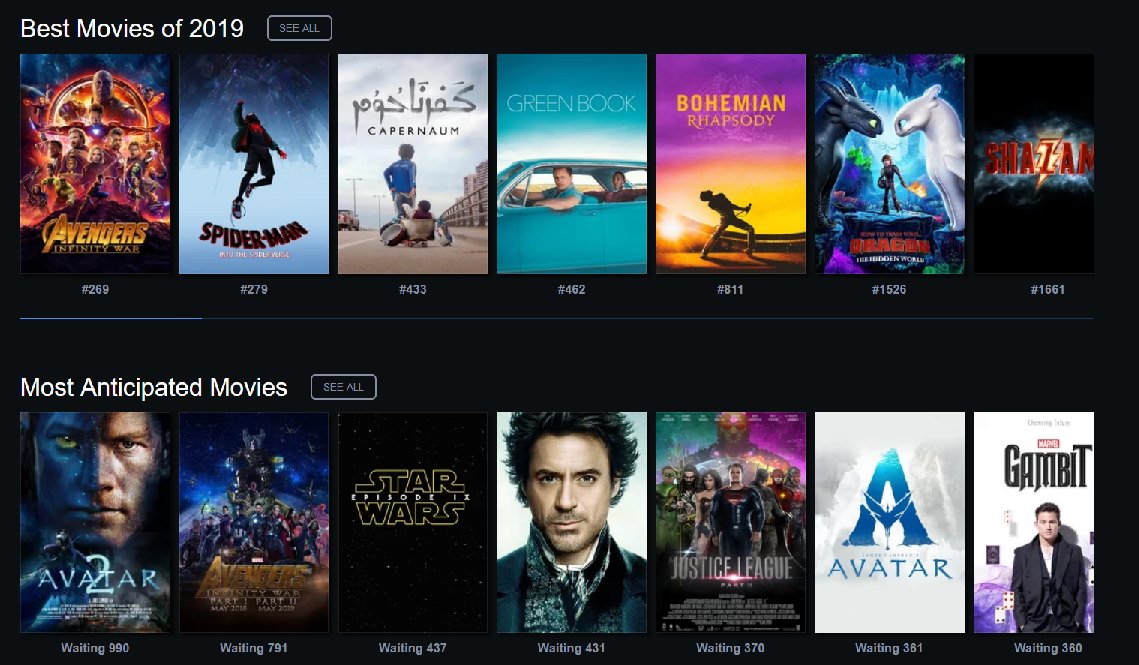Viewport: 1139px width, 665px height.
Task: Click the Waiting 990 label
Action: pyautogui.click(x=95, y=648)
